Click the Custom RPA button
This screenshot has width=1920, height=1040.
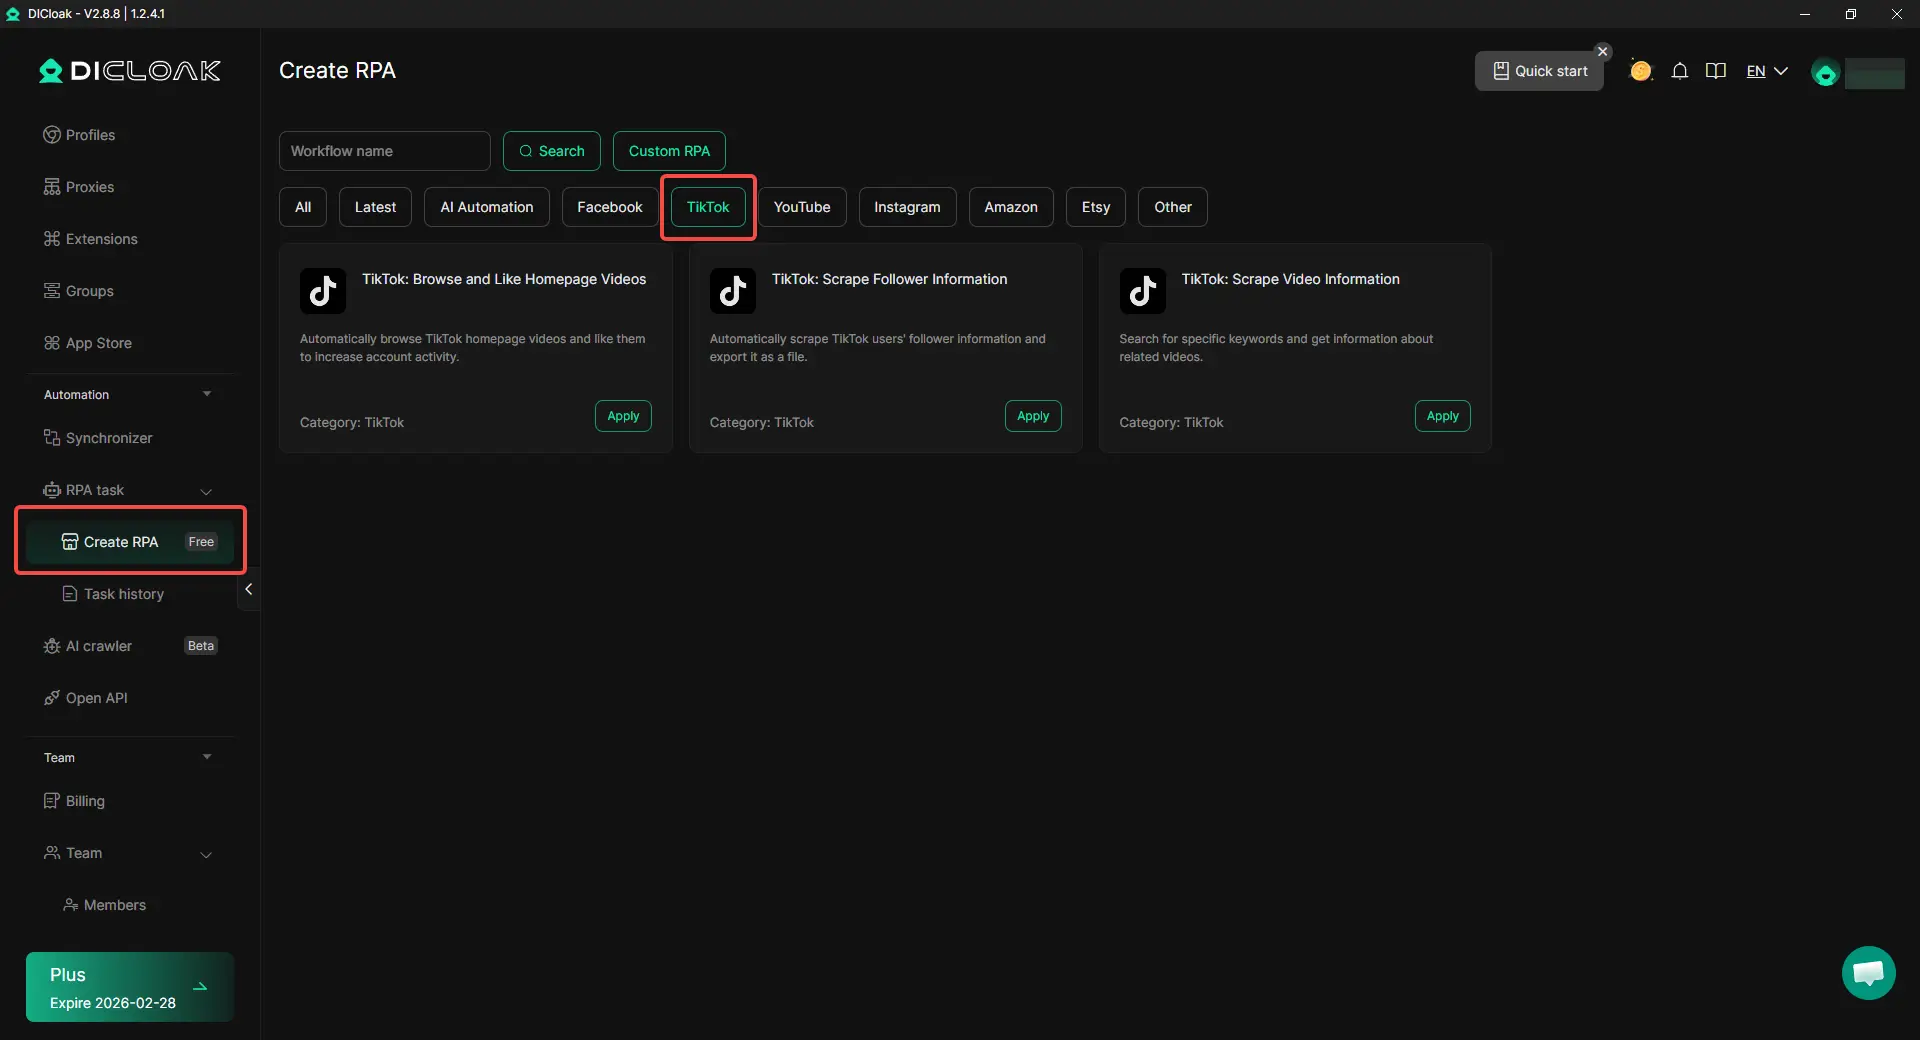click(668, 151)
